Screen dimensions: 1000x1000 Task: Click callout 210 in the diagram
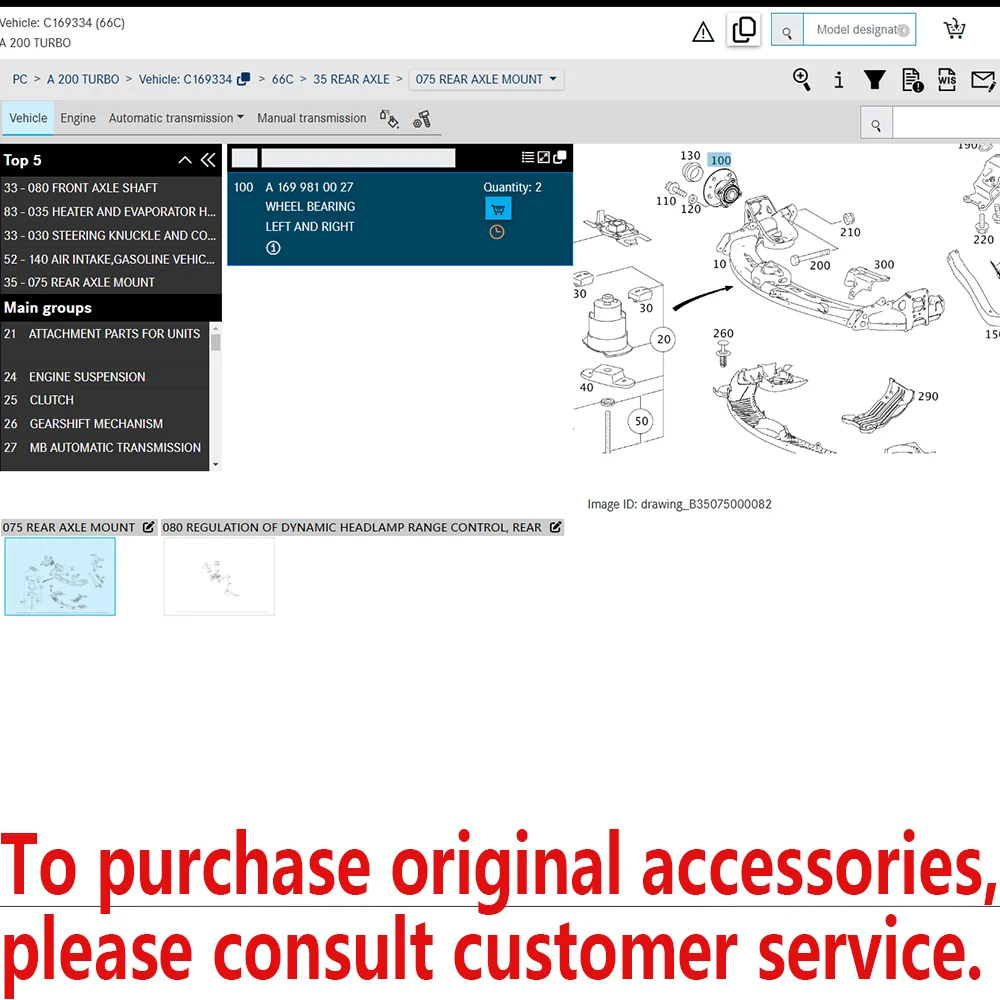click(850, 233)
